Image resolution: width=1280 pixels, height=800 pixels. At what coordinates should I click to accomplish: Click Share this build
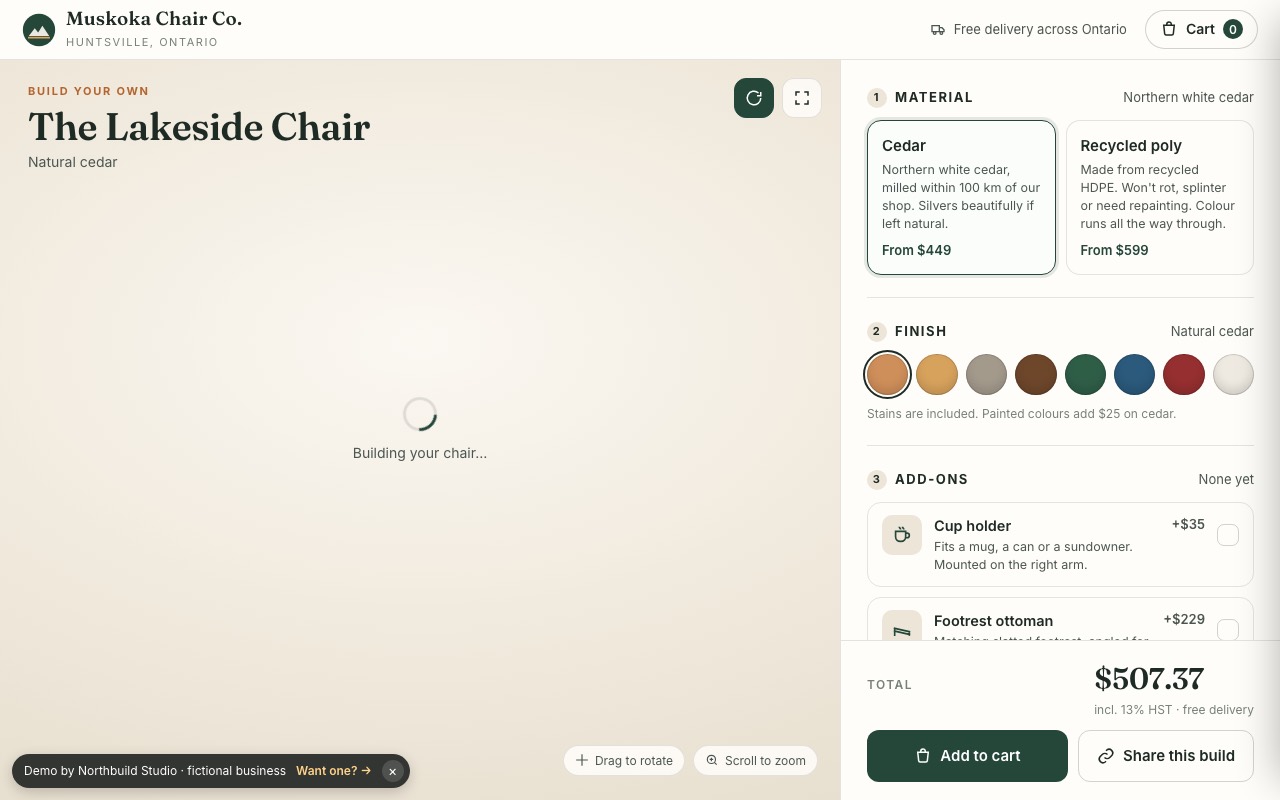click(1166, 756)
